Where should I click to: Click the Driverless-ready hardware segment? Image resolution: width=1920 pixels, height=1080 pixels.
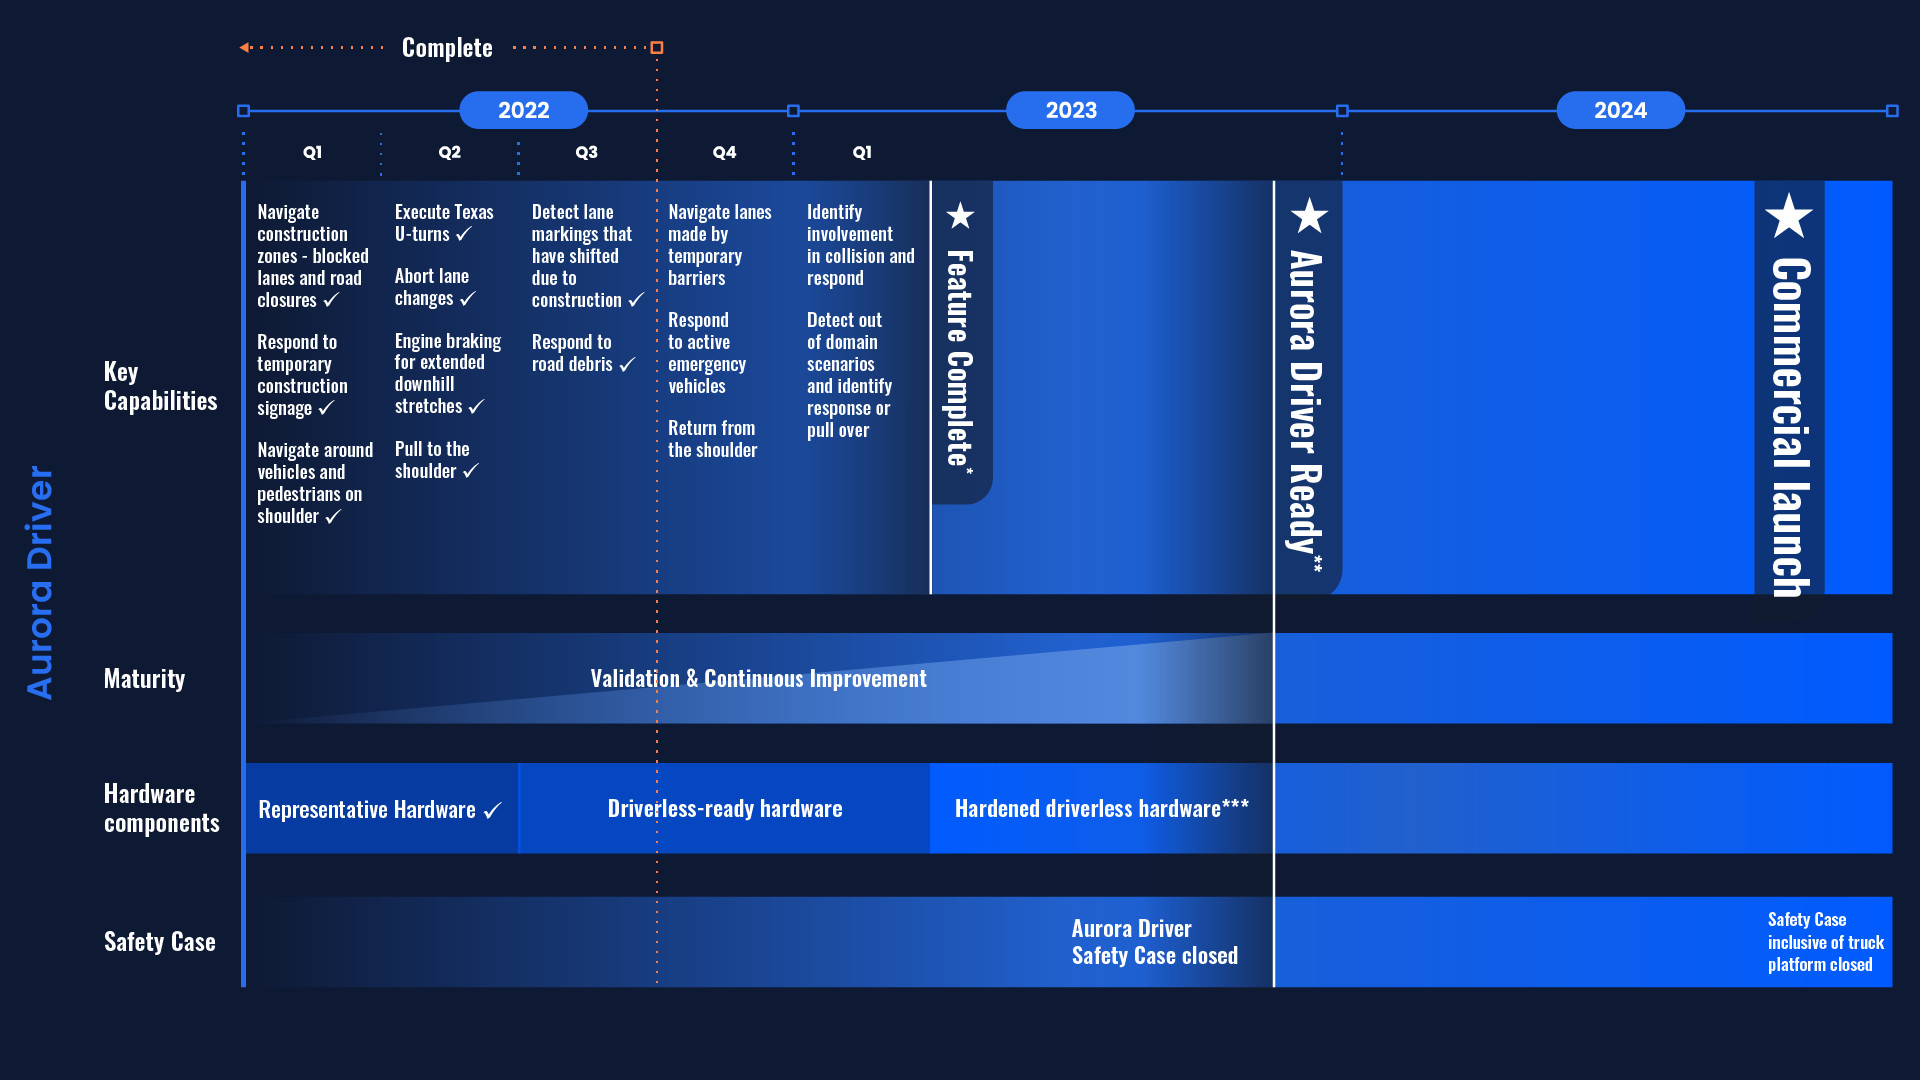coord(725,808)
